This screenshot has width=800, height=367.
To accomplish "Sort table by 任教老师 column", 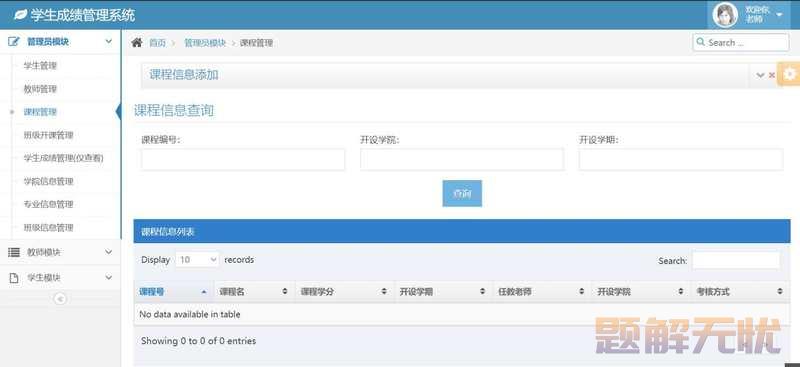I will click(542, 292).
